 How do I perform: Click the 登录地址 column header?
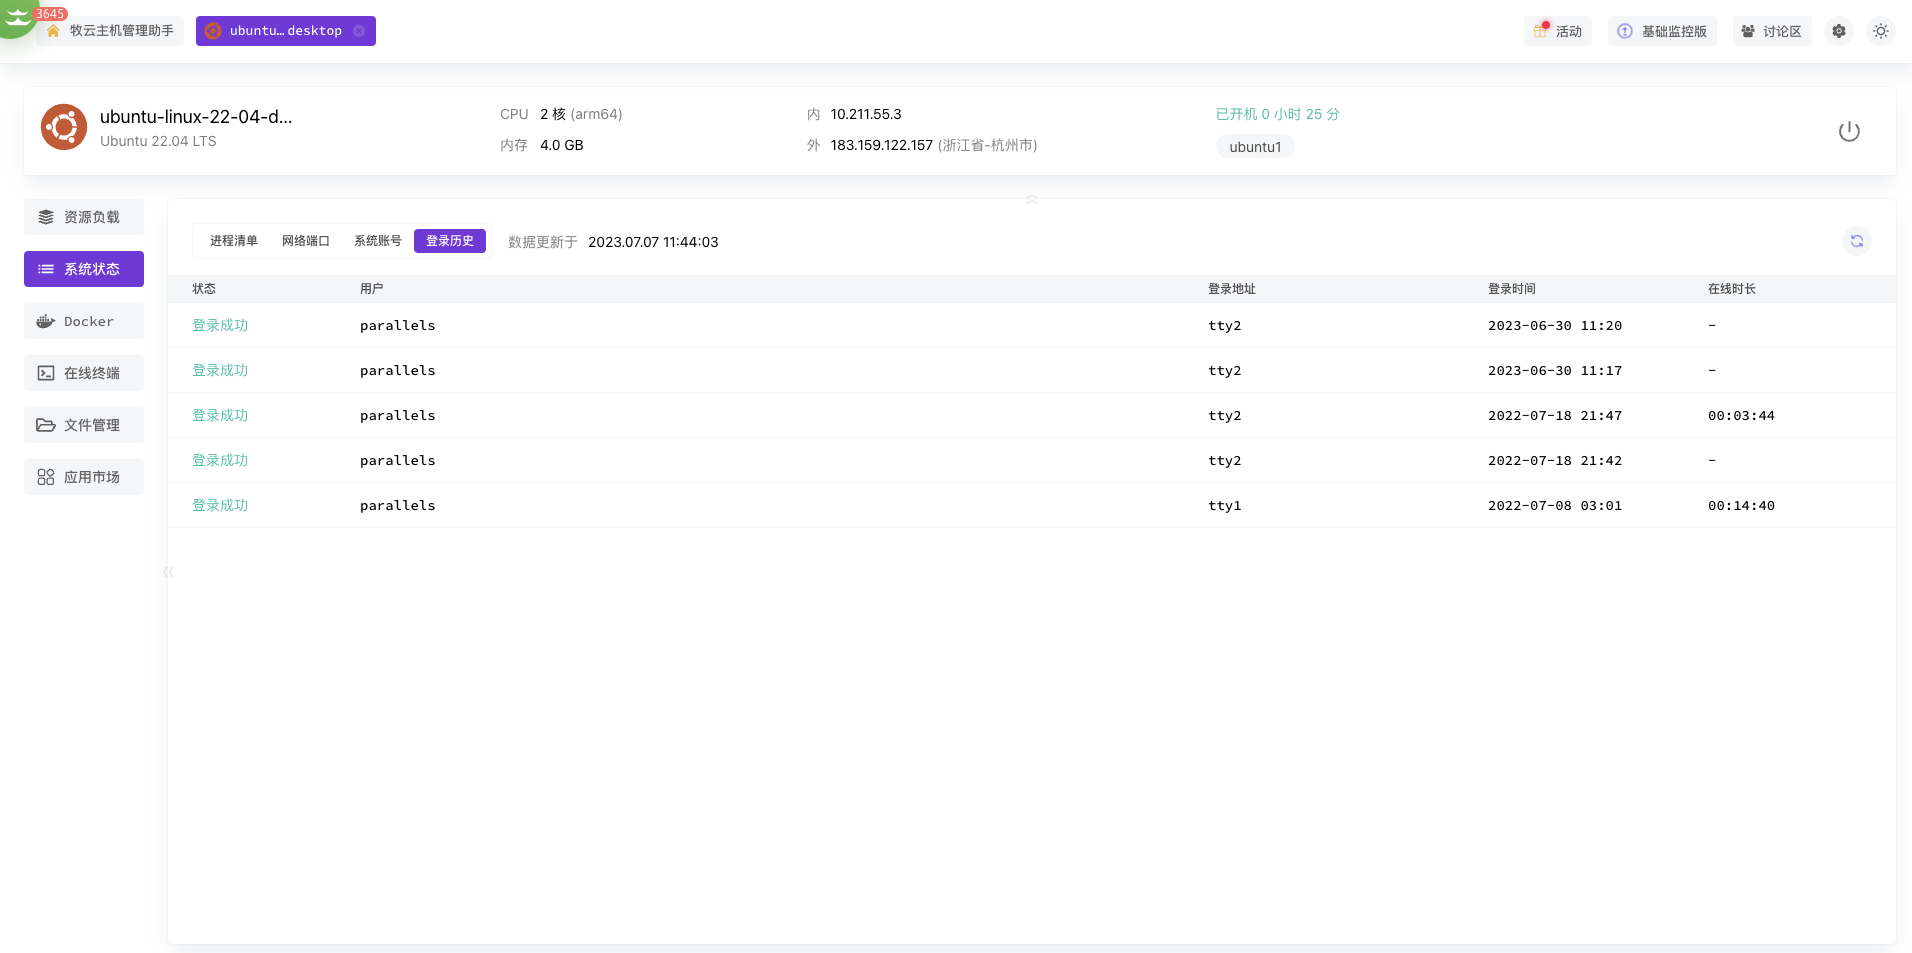coord(1232,289)
